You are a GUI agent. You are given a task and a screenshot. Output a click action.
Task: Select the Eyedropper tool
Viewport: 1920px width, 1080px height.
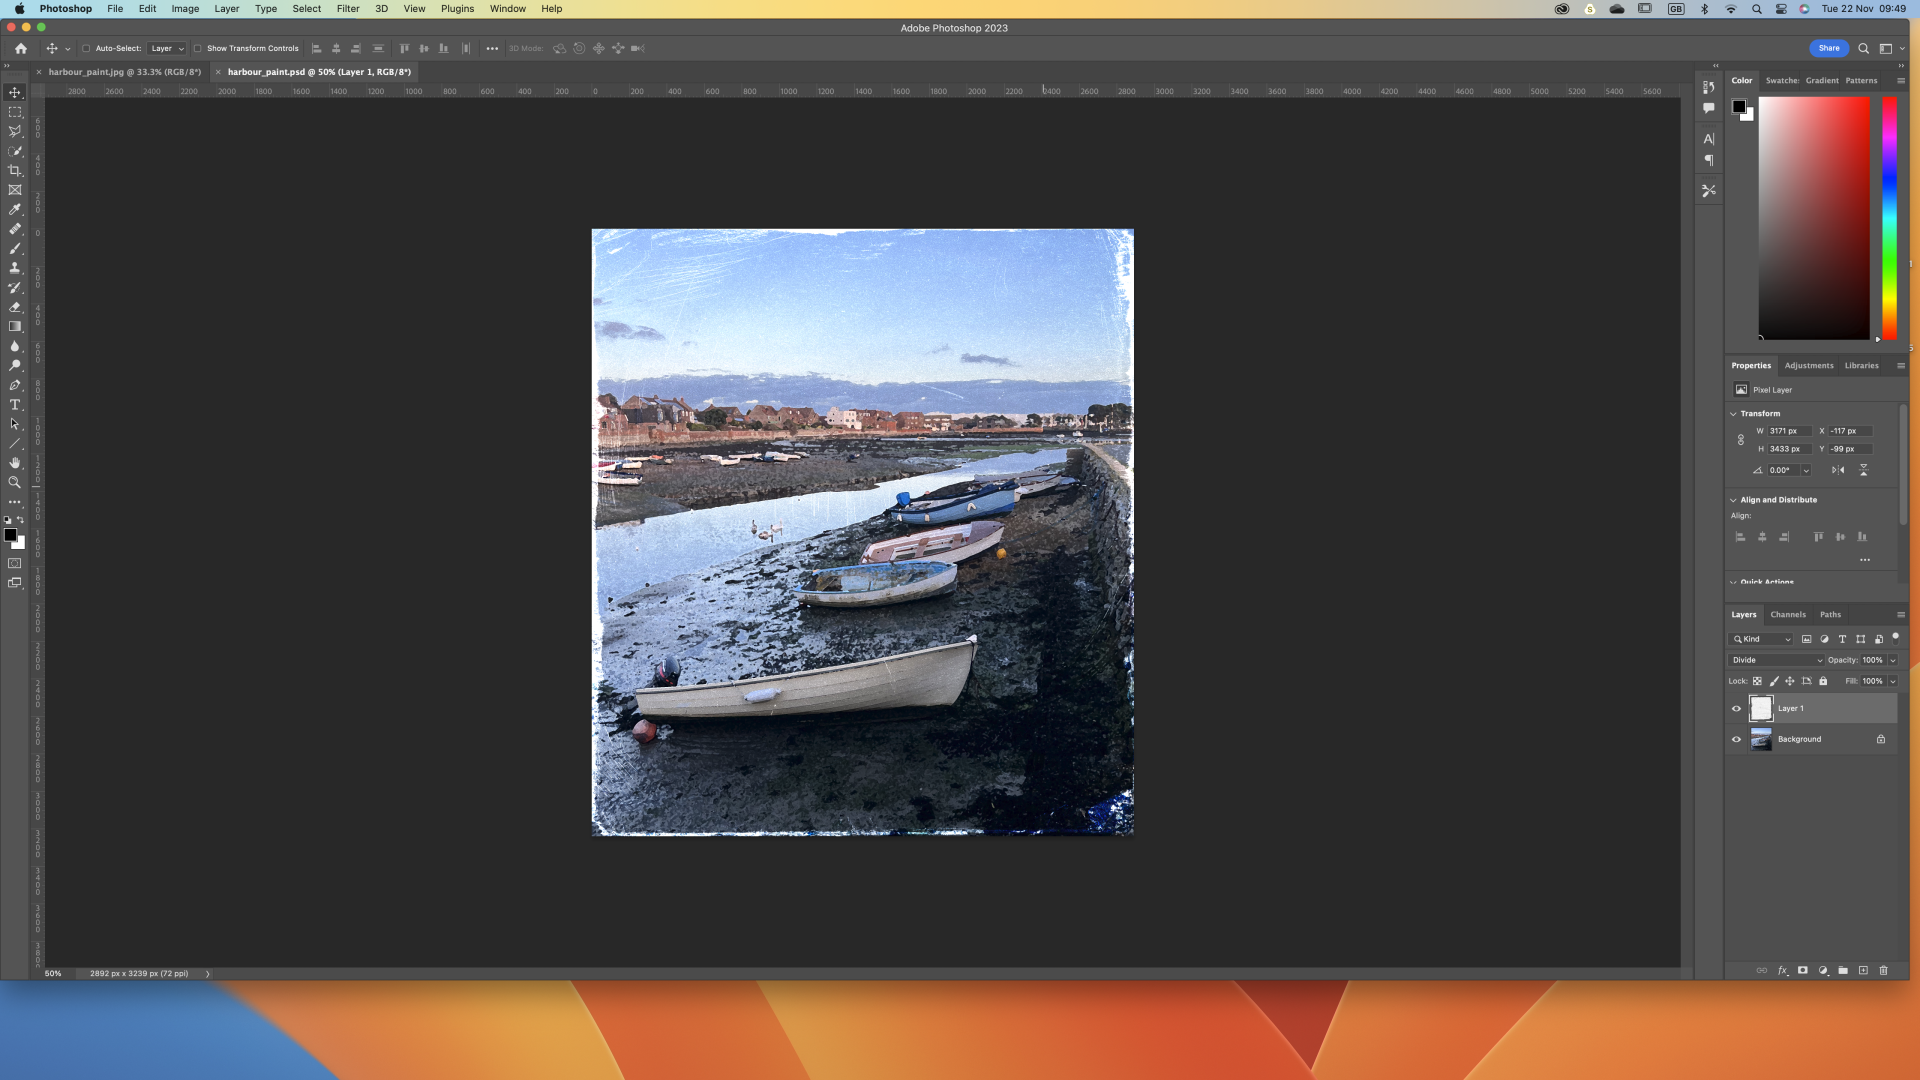[15, 210]
